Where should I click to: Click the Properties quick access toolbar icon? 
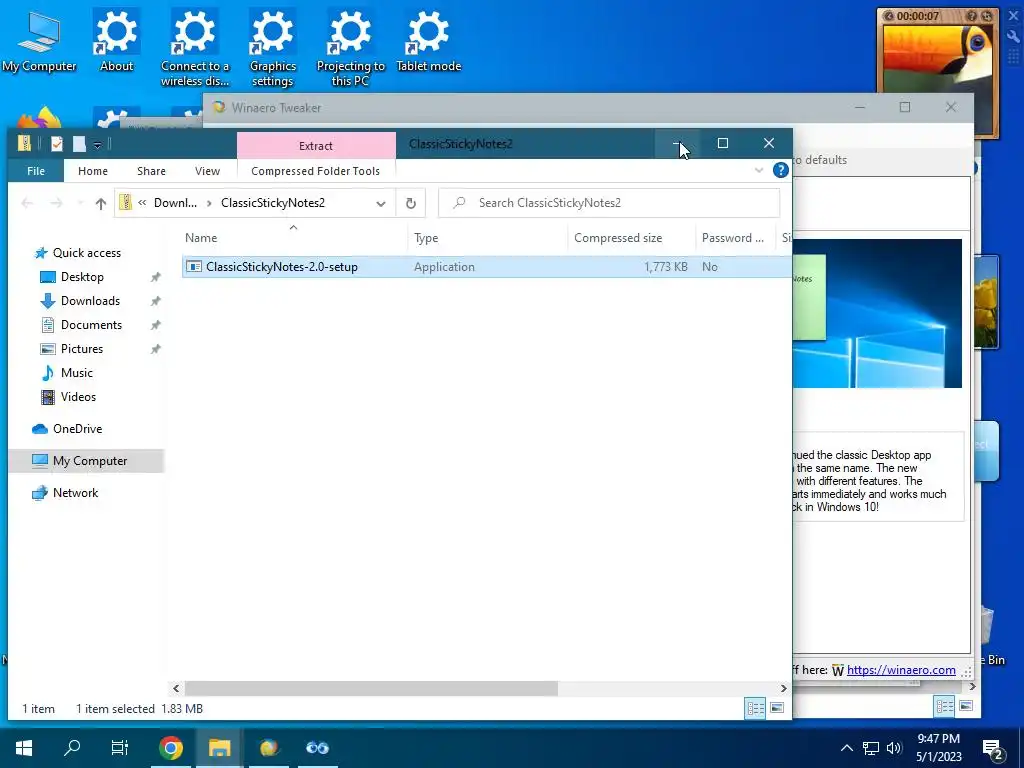click(57, 144)
